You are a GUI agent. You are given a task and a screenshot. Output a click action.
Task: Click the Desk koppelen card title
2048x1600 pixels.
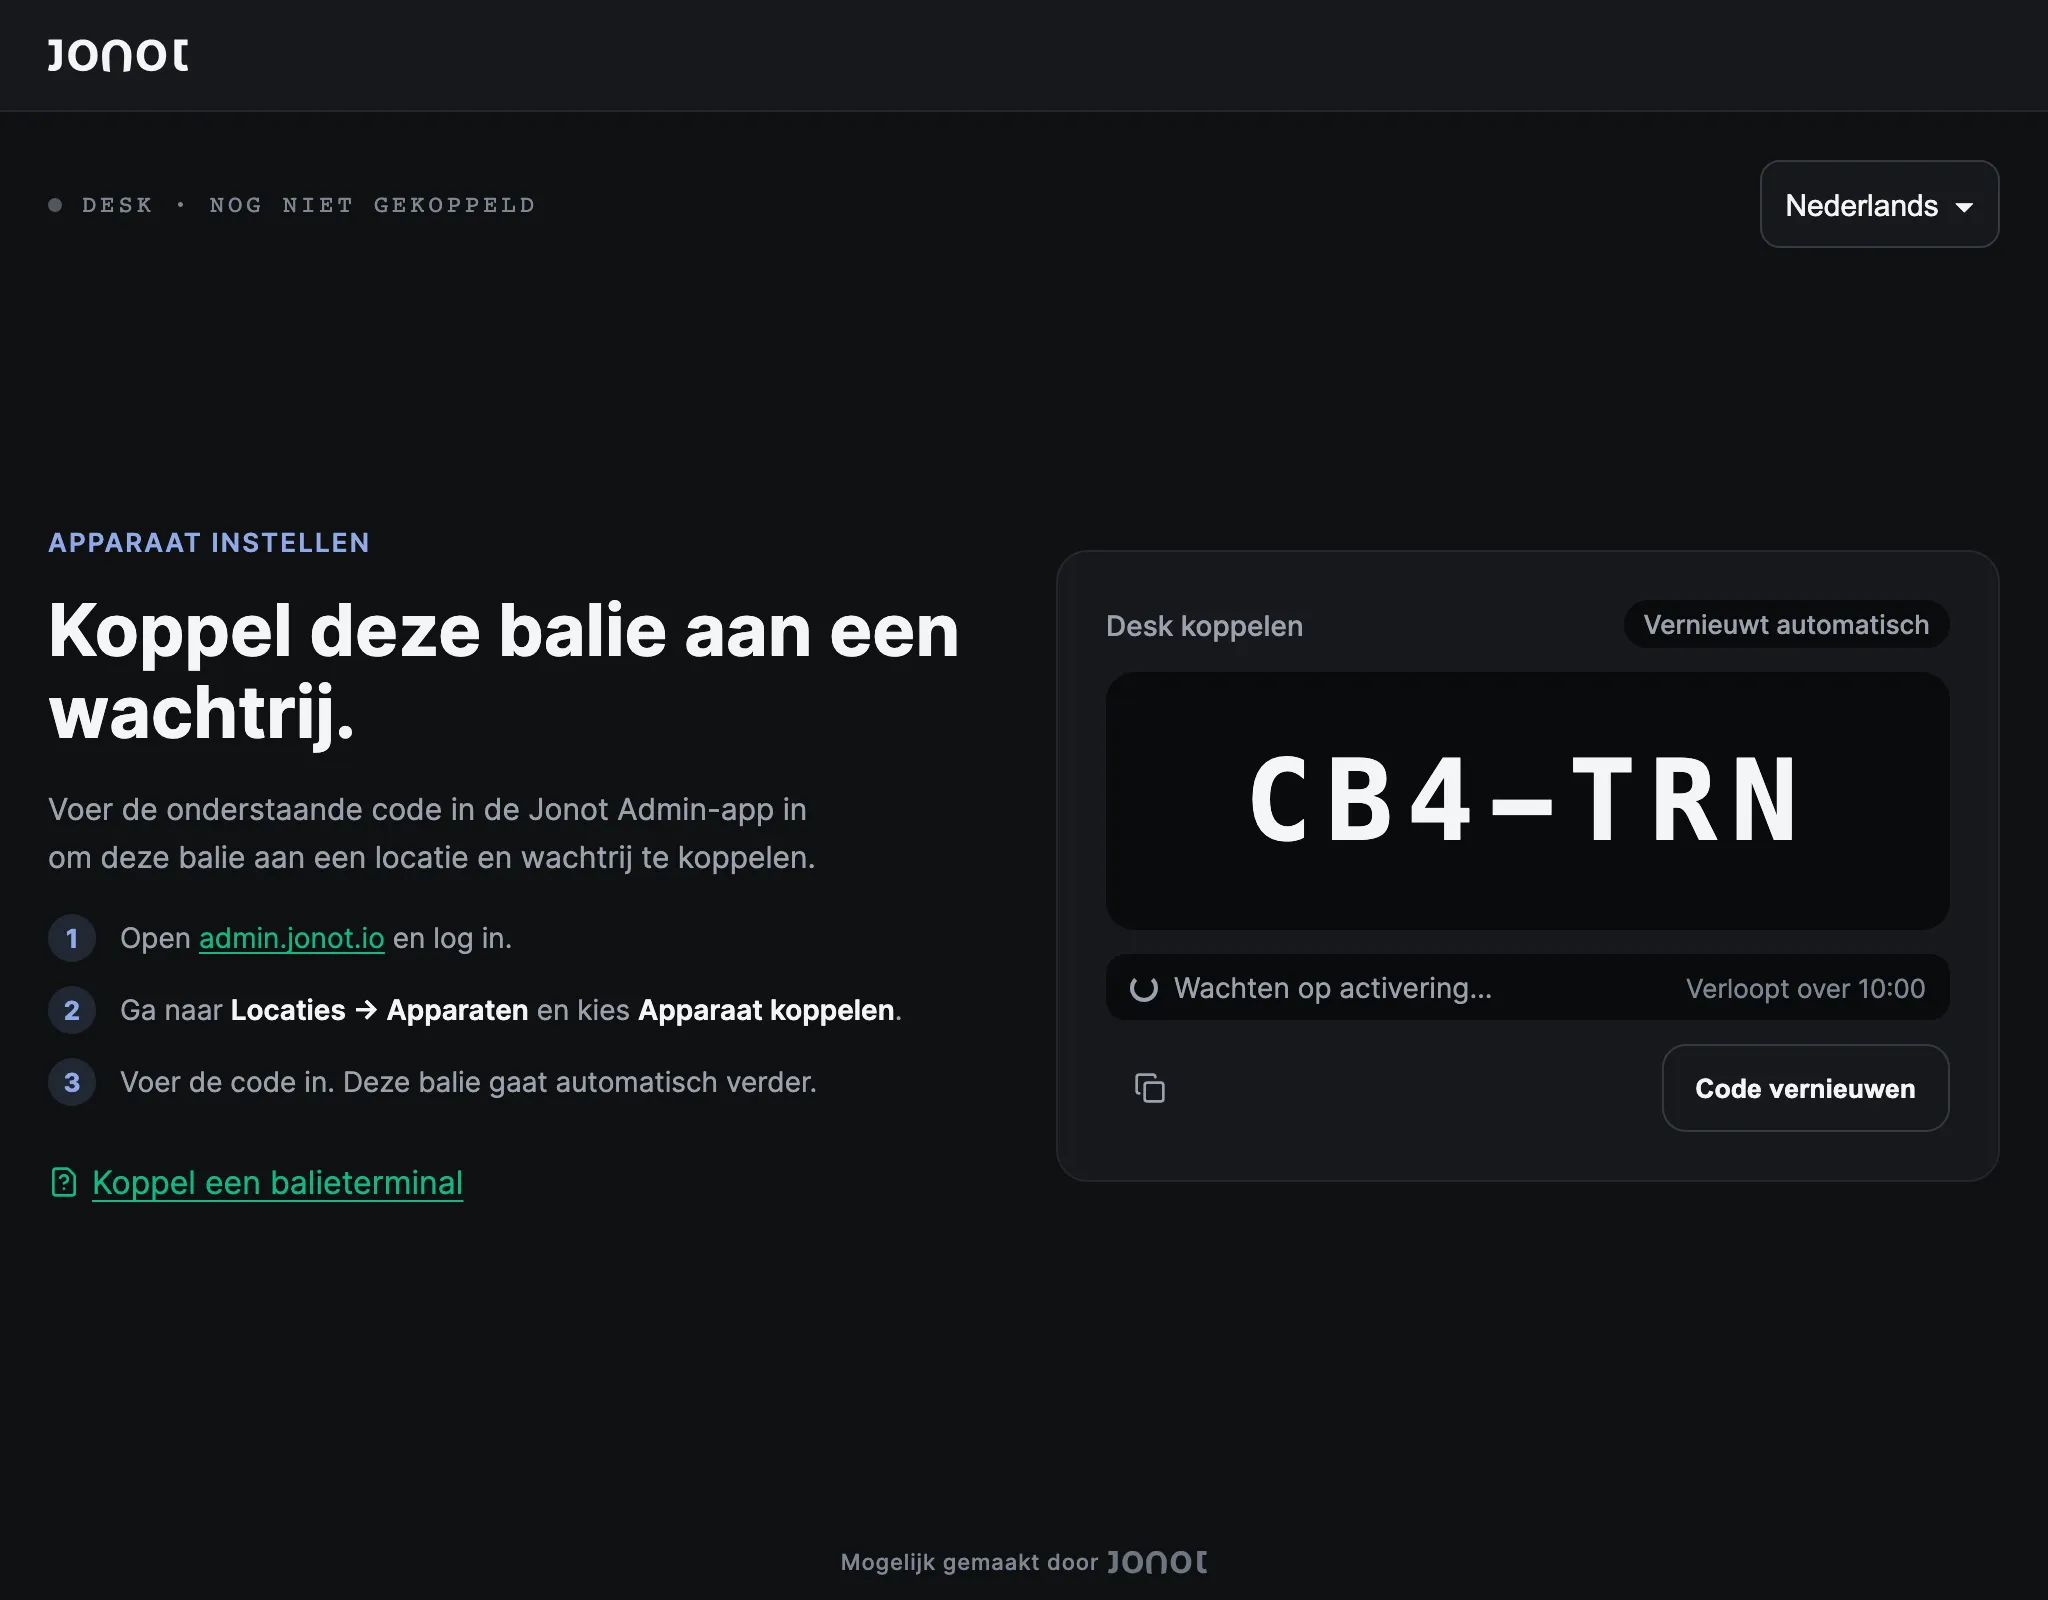pos(1204,626)
